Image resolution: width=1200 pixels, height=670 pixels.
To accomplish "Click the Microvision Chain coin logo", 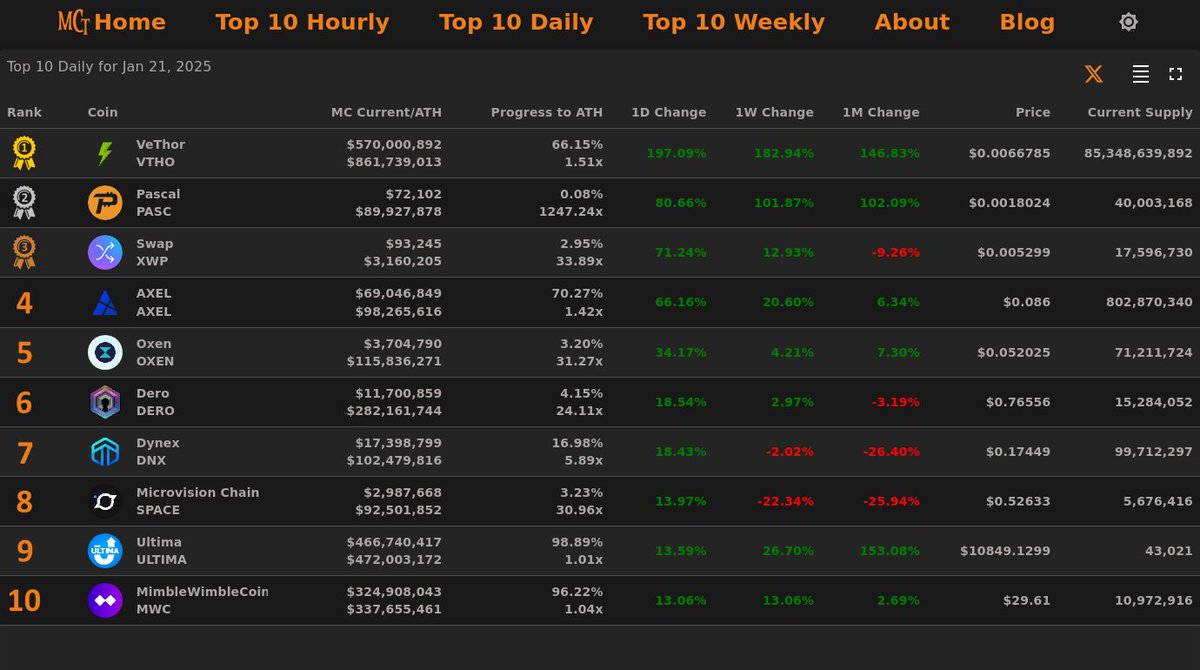I will pyautogui.click(x=105, y=501).
